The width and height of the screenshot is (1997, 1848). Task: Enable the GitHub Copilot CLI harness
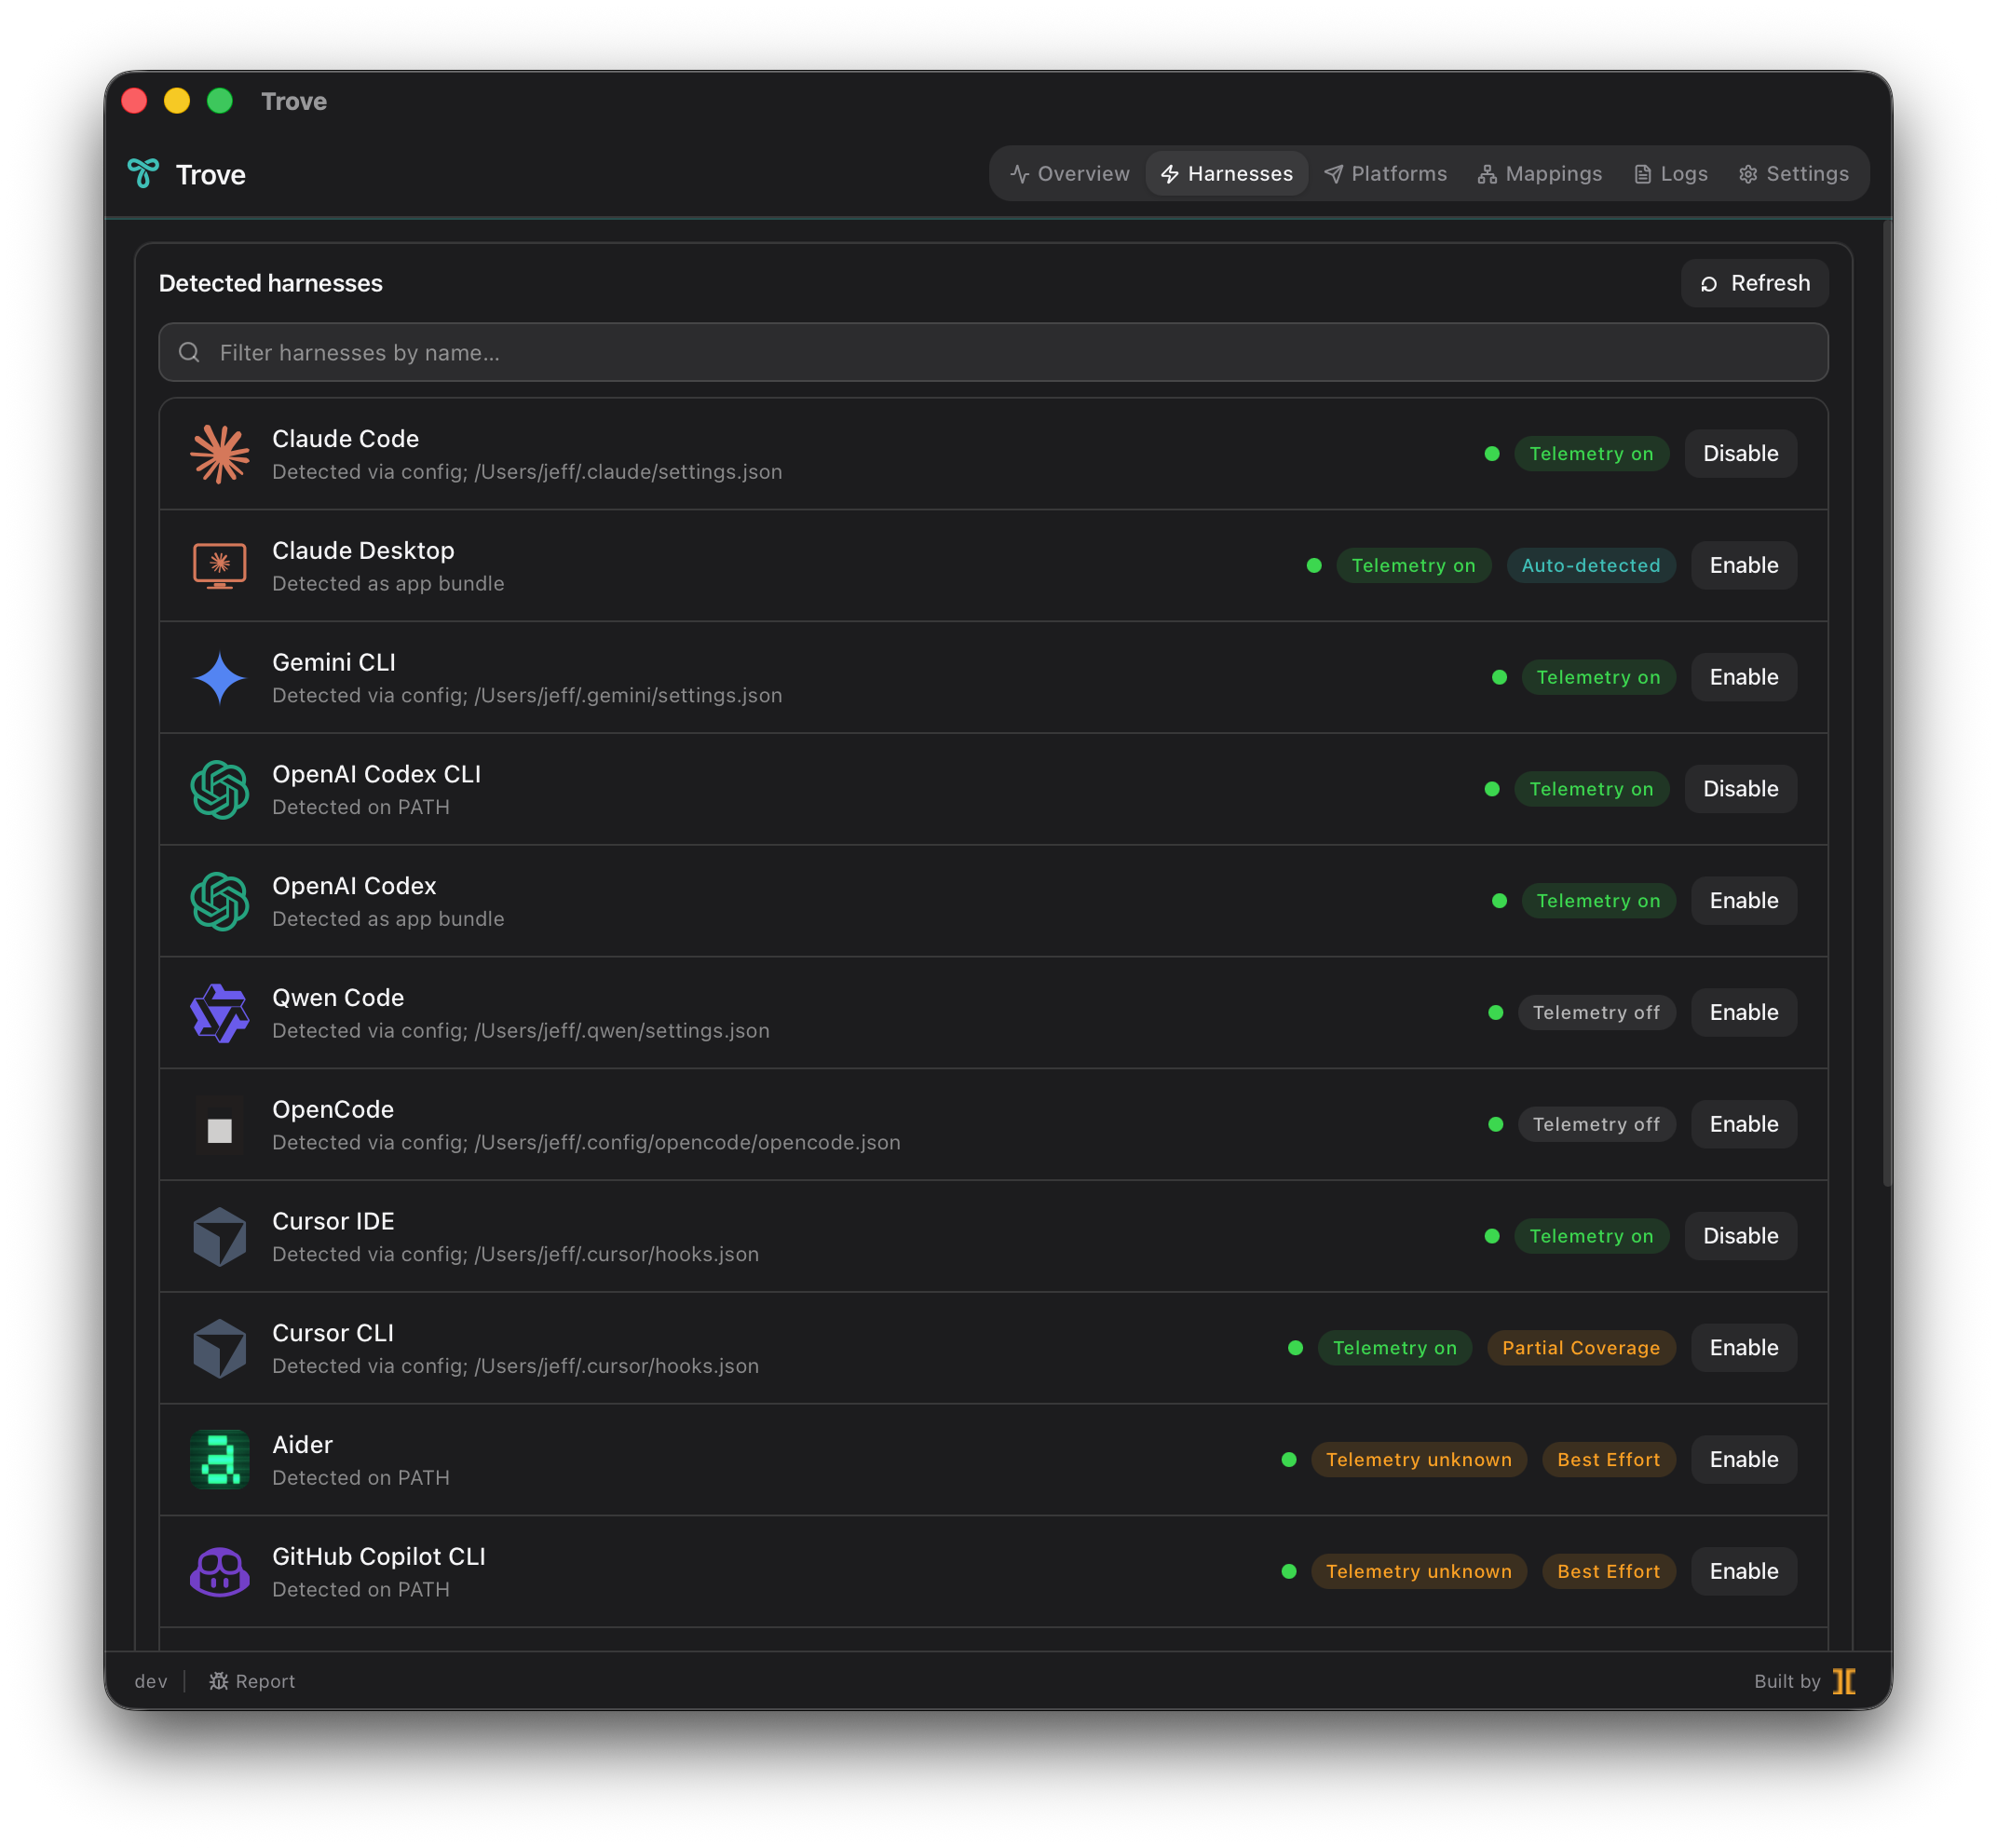(1744, 1572)
